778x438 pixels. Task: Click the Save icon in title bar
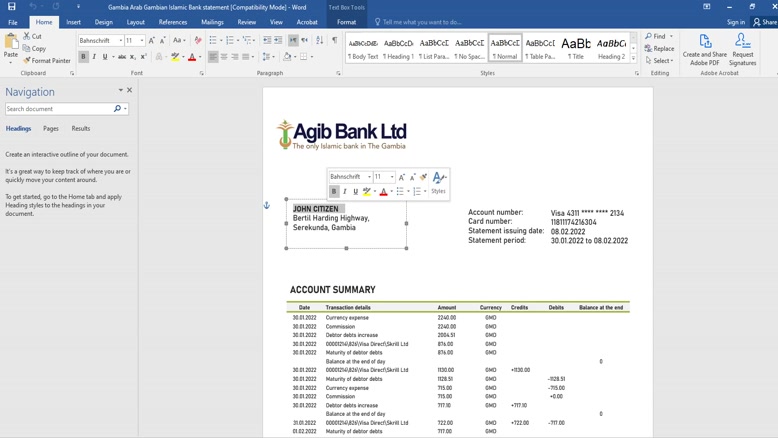(x=11, y=6)
